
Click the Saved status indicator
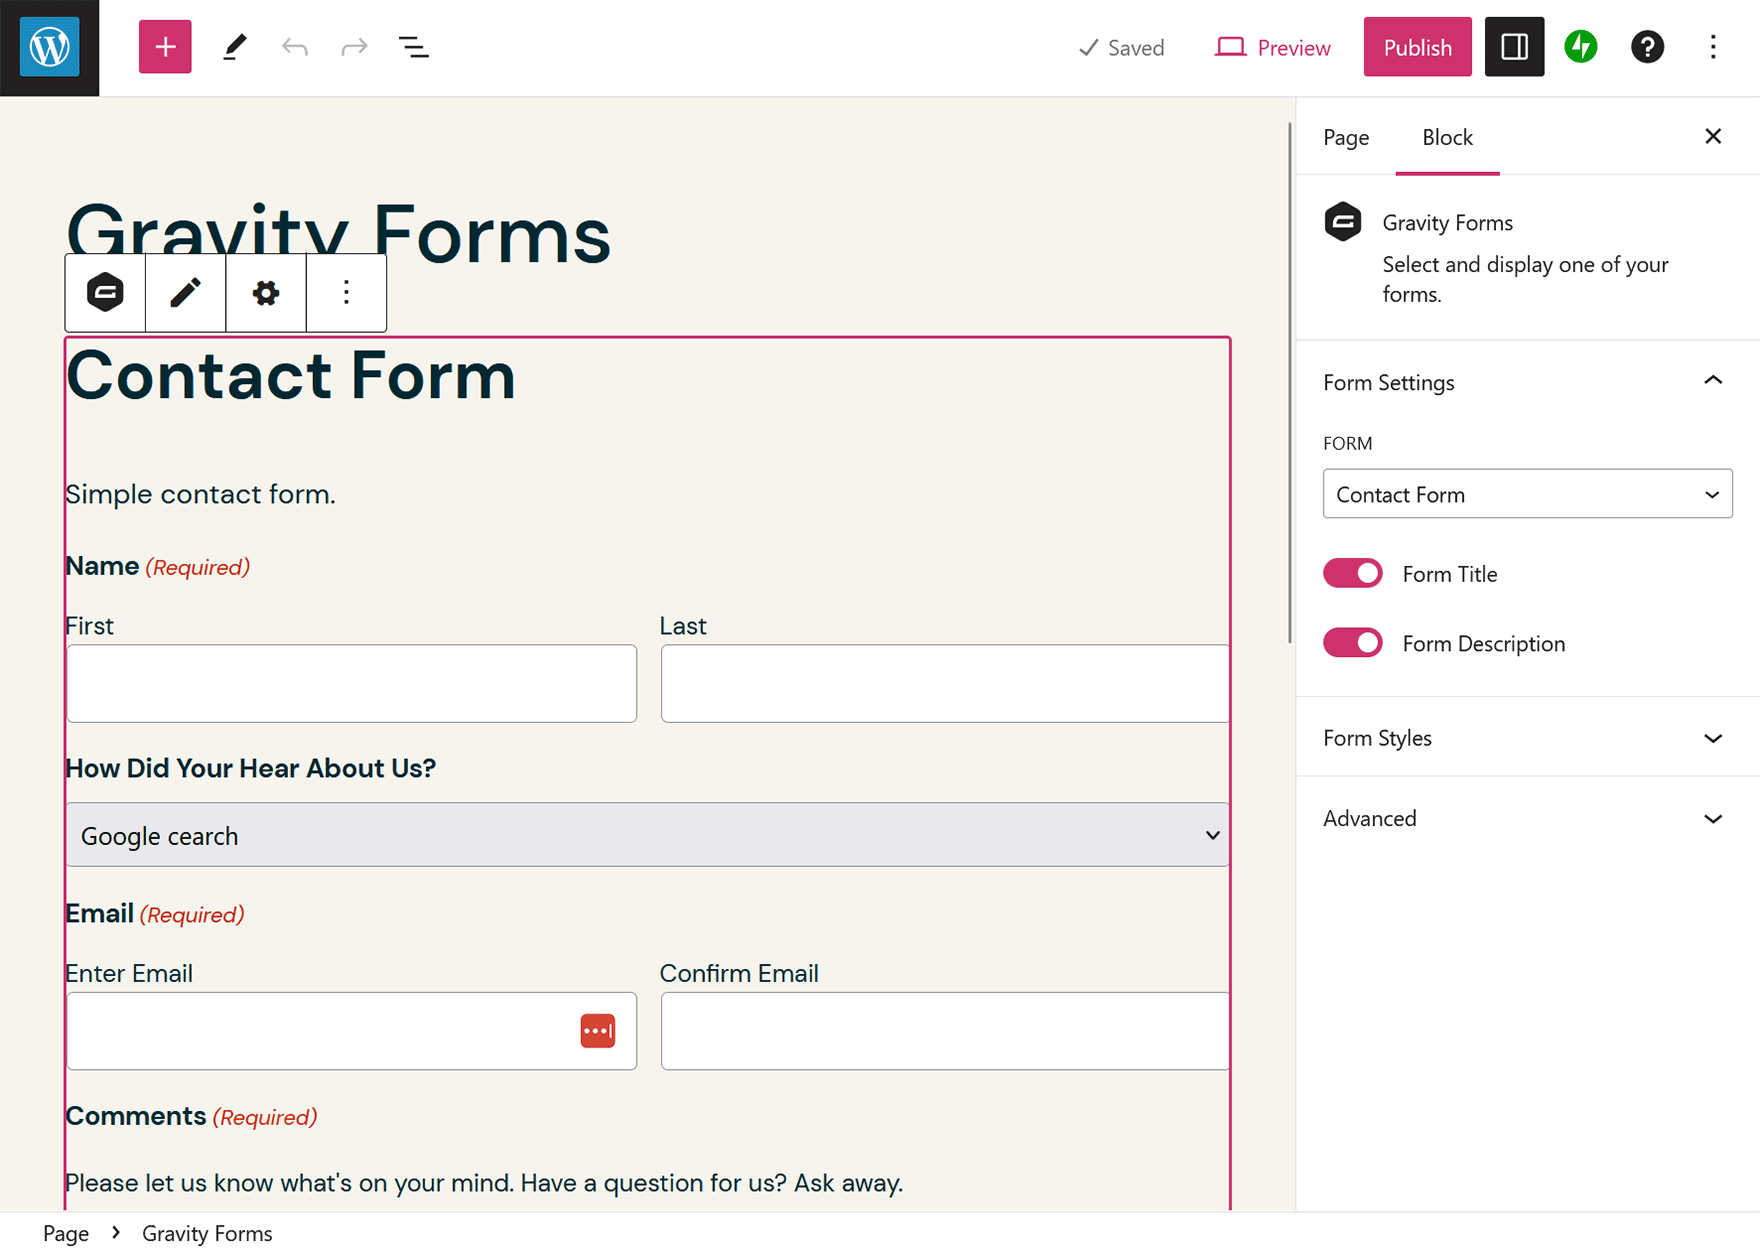[1121, 47]
